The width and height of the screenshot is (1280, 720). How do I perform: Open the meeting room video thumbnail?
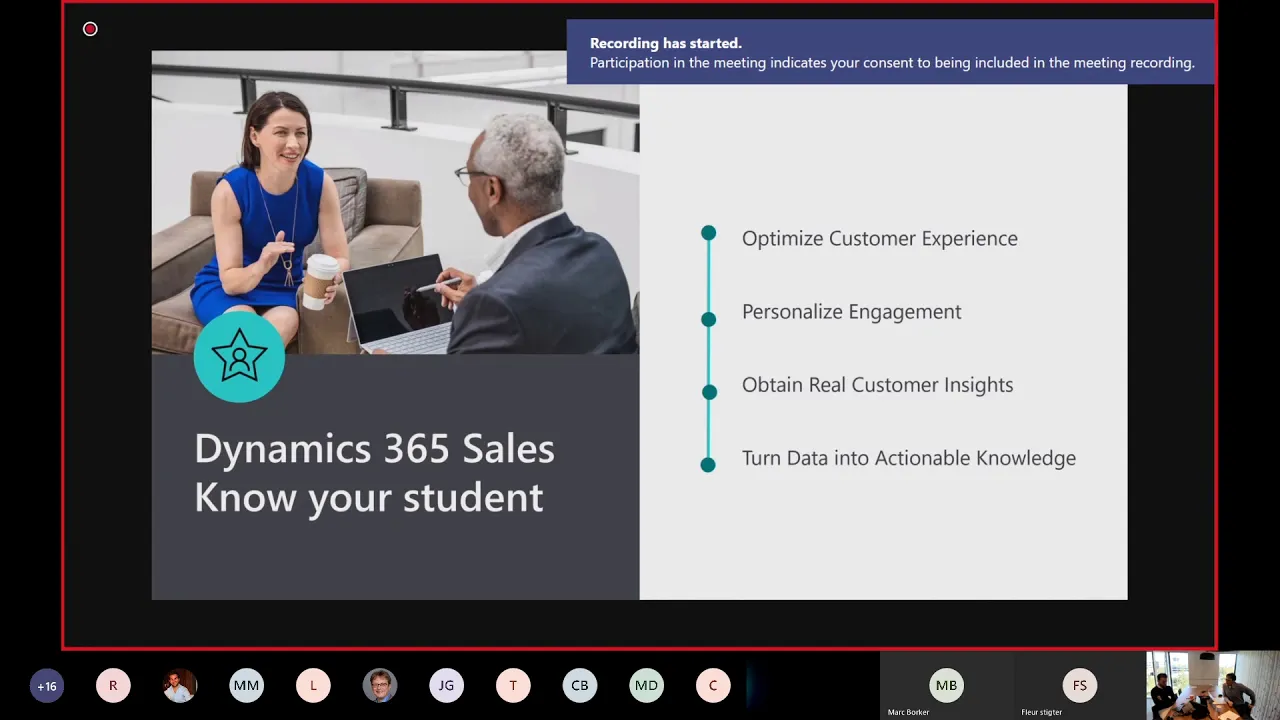(1213, 686)
